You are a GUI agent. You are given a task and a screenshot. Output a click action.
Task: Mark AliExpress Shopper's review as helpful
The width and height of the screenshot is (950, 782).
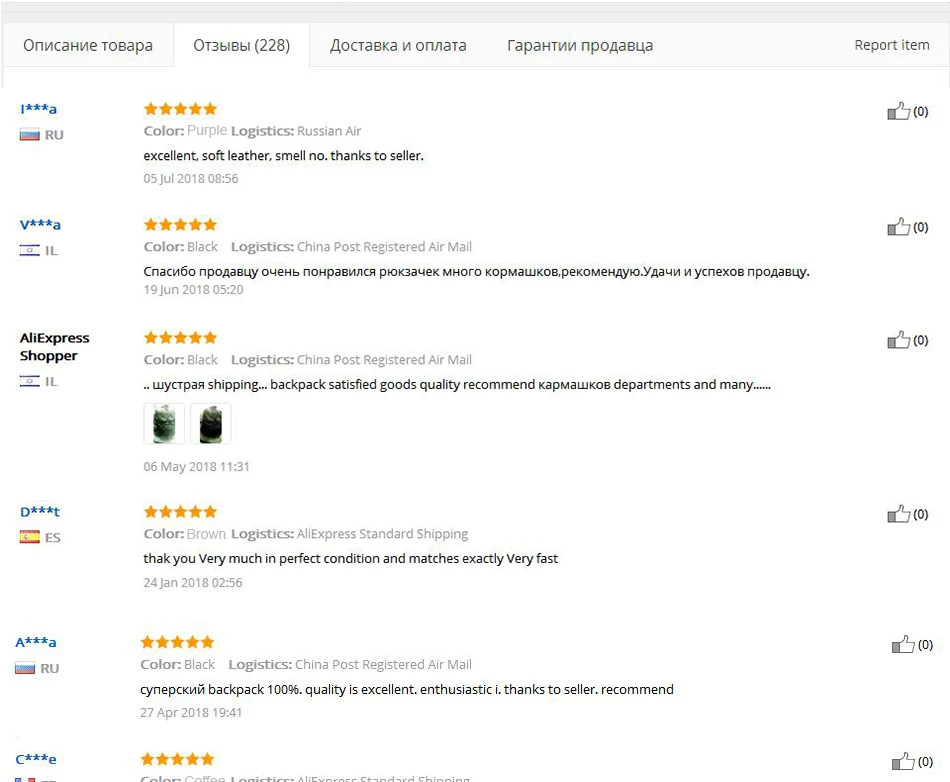[x=899, y=340]
